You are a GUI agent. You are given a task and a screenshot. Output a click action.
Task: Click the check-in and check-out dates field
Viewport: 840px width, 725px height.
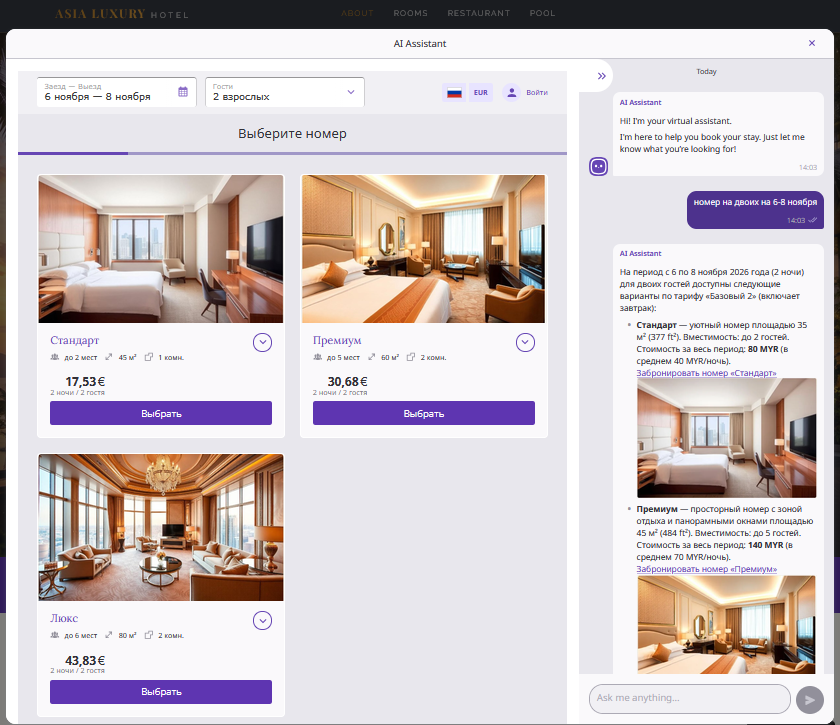116,92
